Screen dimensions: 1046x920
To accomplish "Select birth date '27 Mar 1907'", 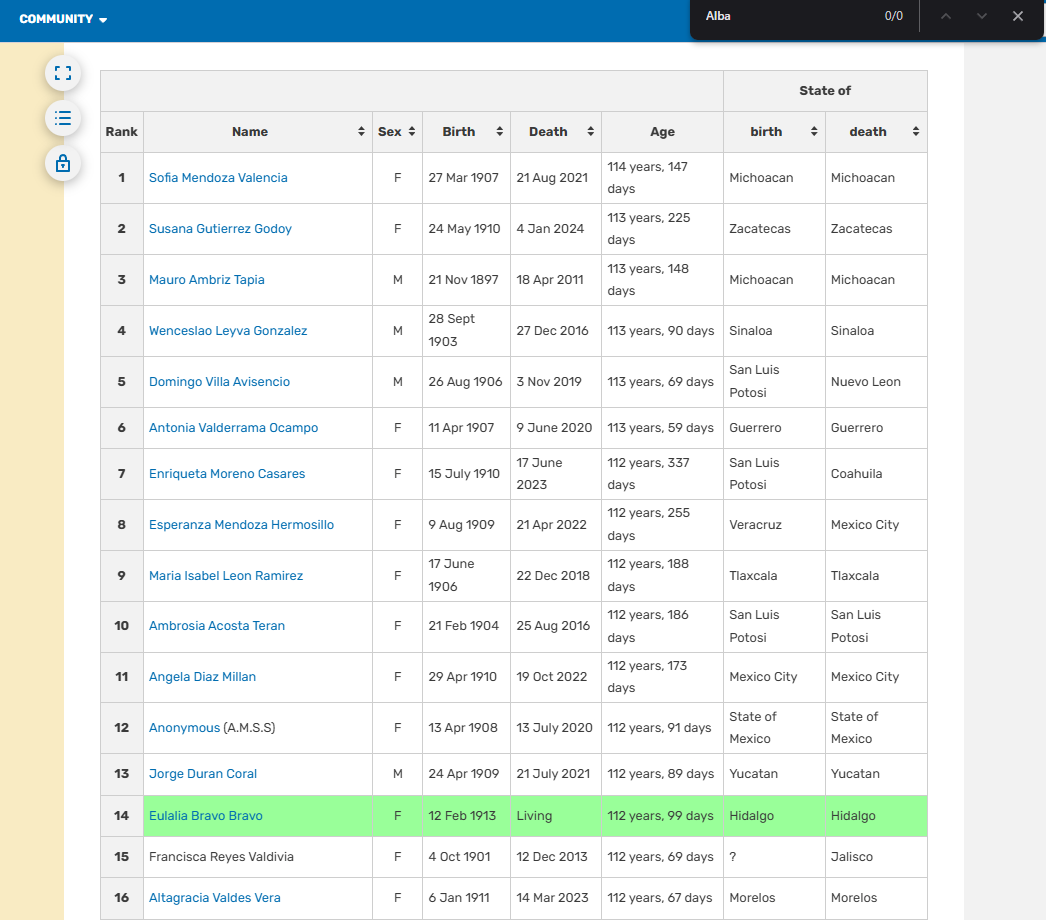I will (x=464, y=177).
